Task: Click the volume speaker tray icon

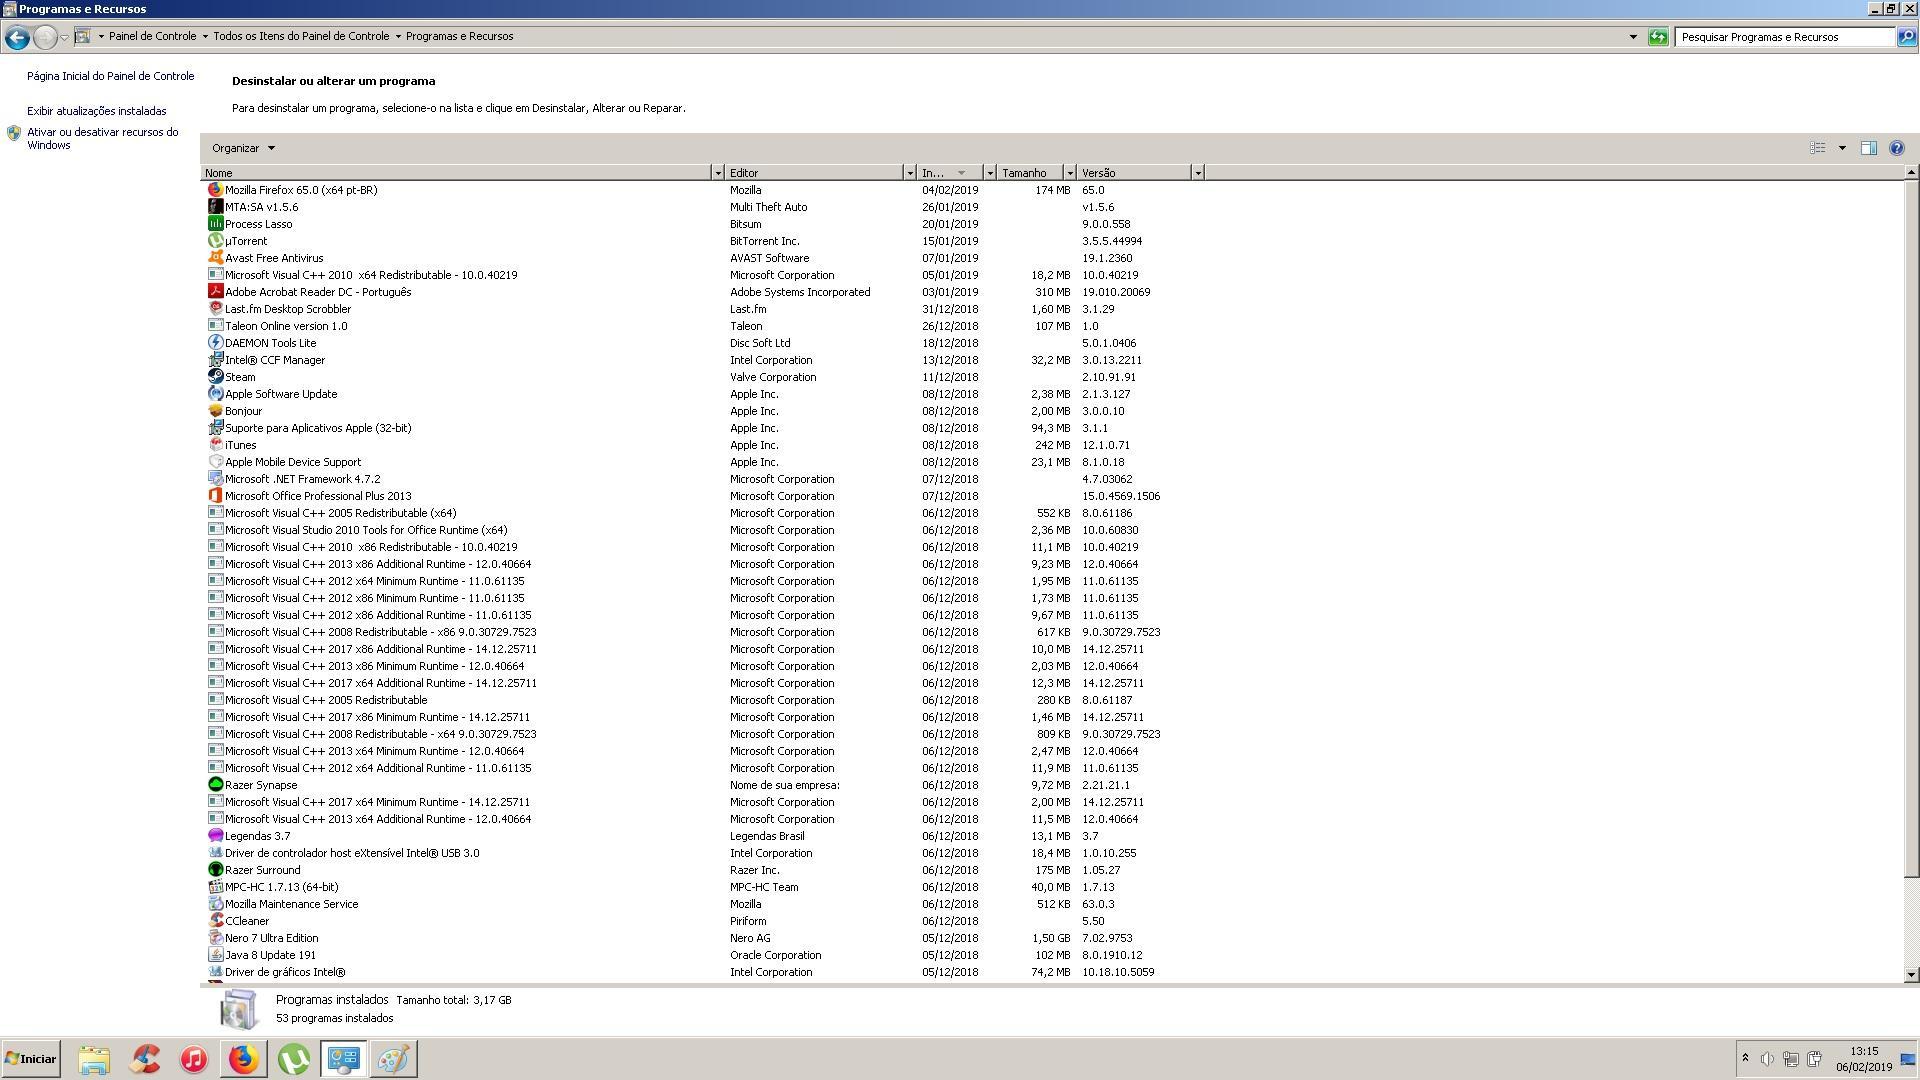Action: point(1767,1059)
